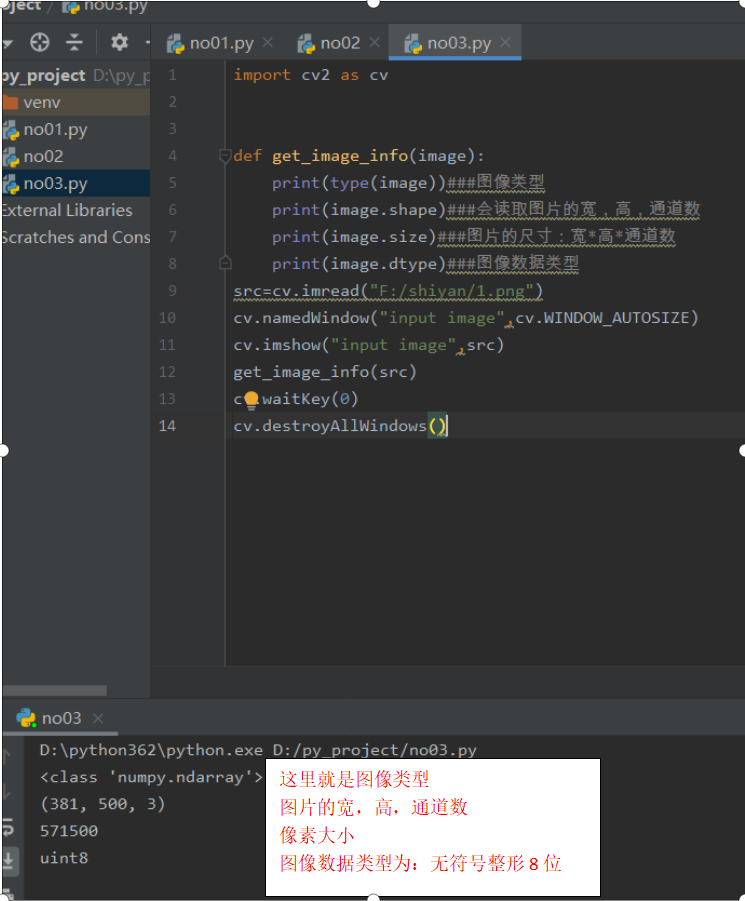
Task: Toggle scroll-to-end in the run console
Action: tap(9, 860)
